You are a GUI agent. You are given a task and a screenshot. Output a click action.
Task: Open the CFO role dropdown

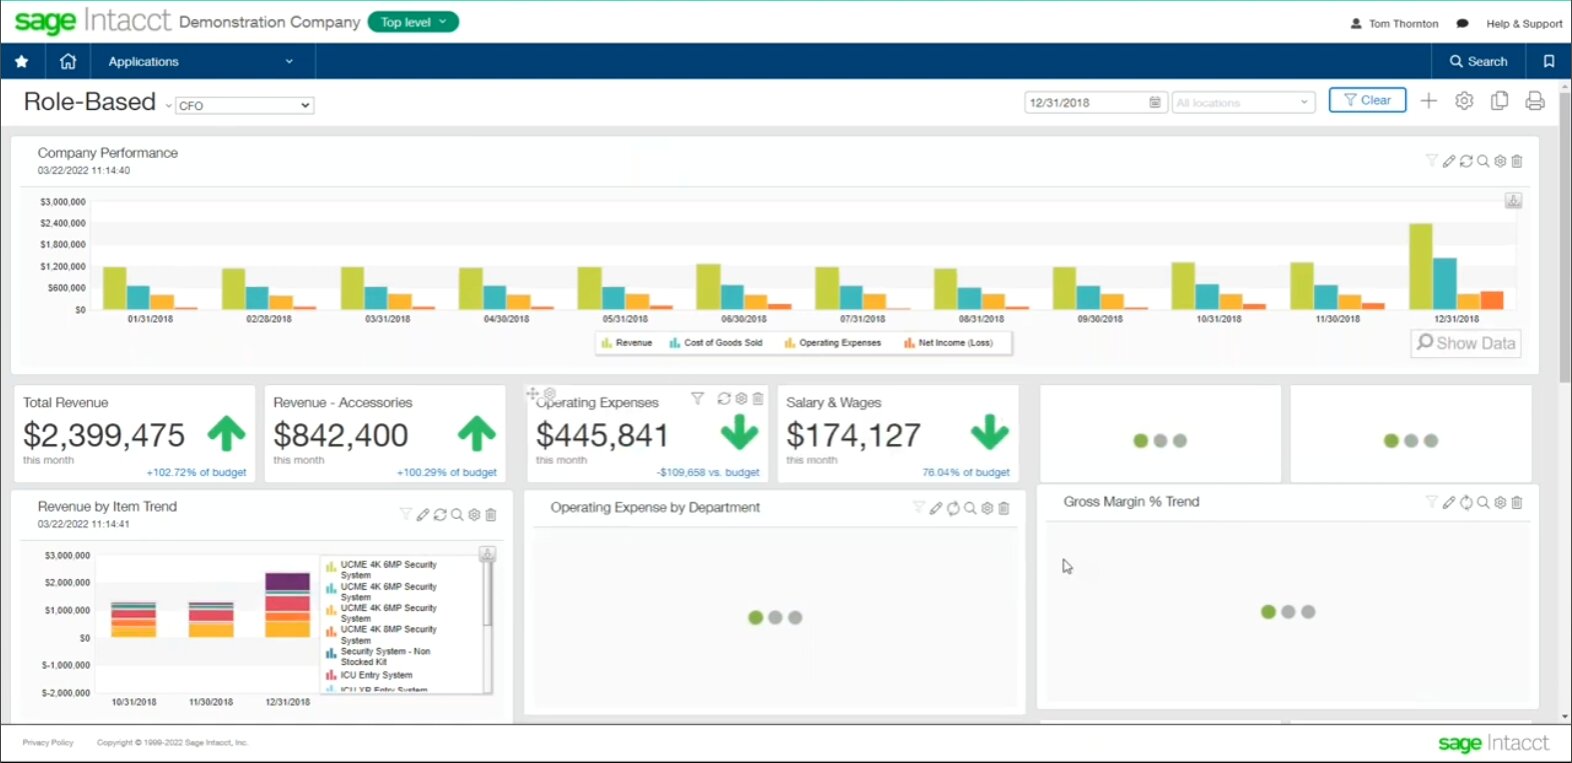click(x=244, y=105)
